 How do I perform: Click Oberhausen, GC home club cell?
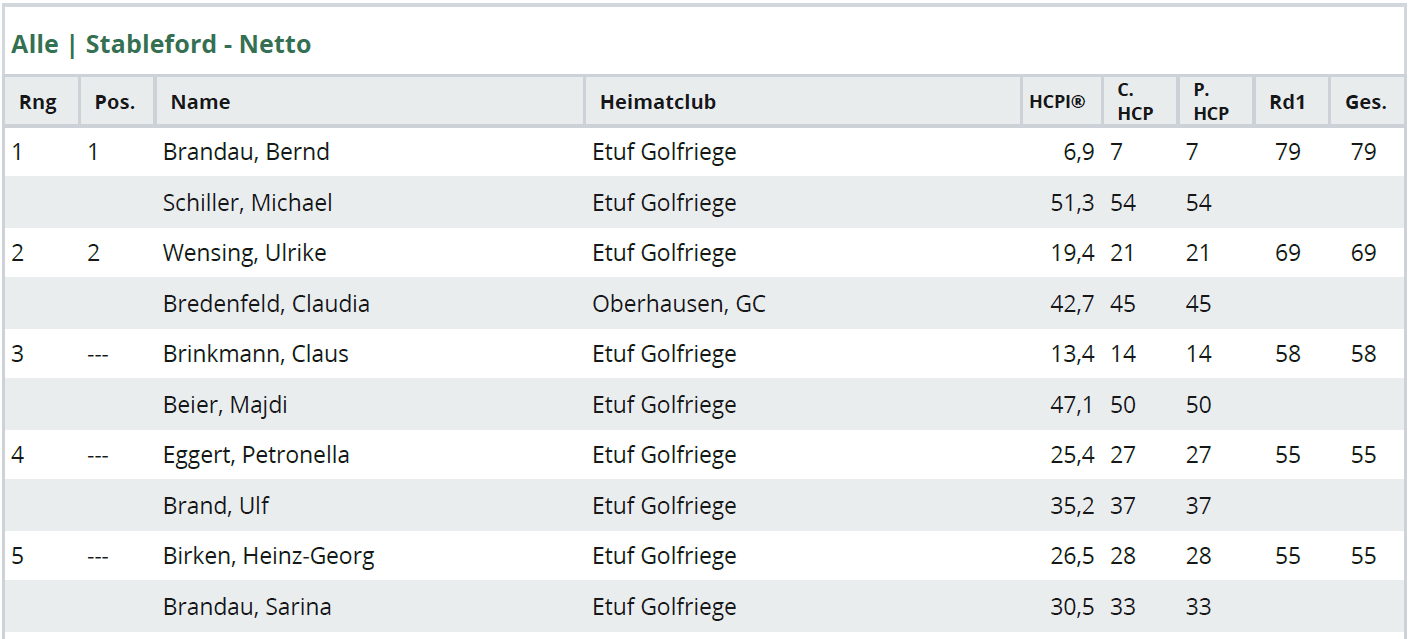pos(679,304)
